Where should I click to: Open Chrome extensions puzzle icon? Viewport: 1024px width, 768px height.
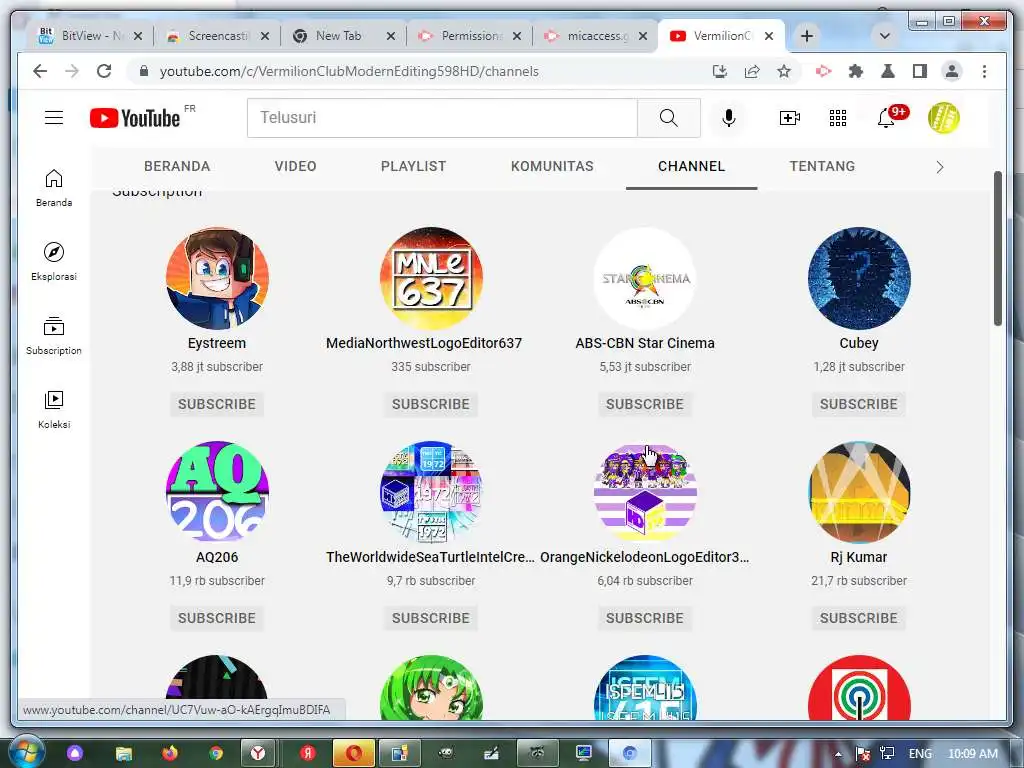point(856,71)
